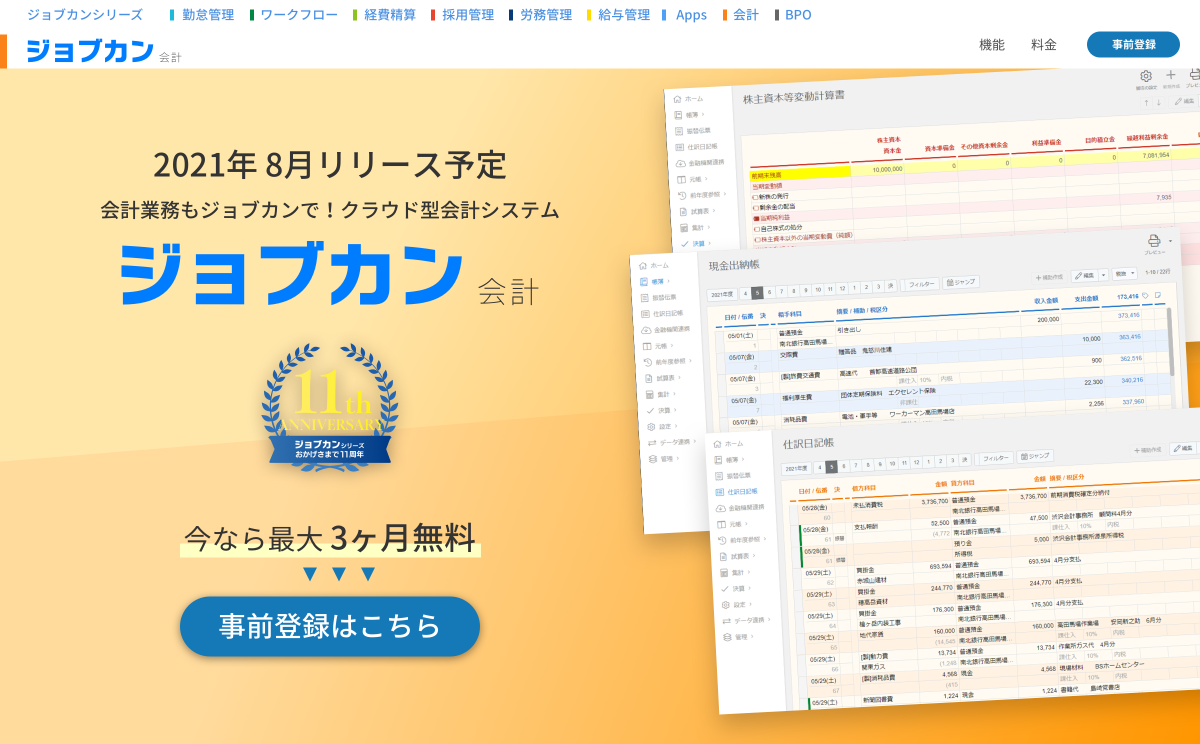The width and height of the screenshot is (1200, 744).
Task: Open the 機能 header link
Action: (x=992, y=45)
